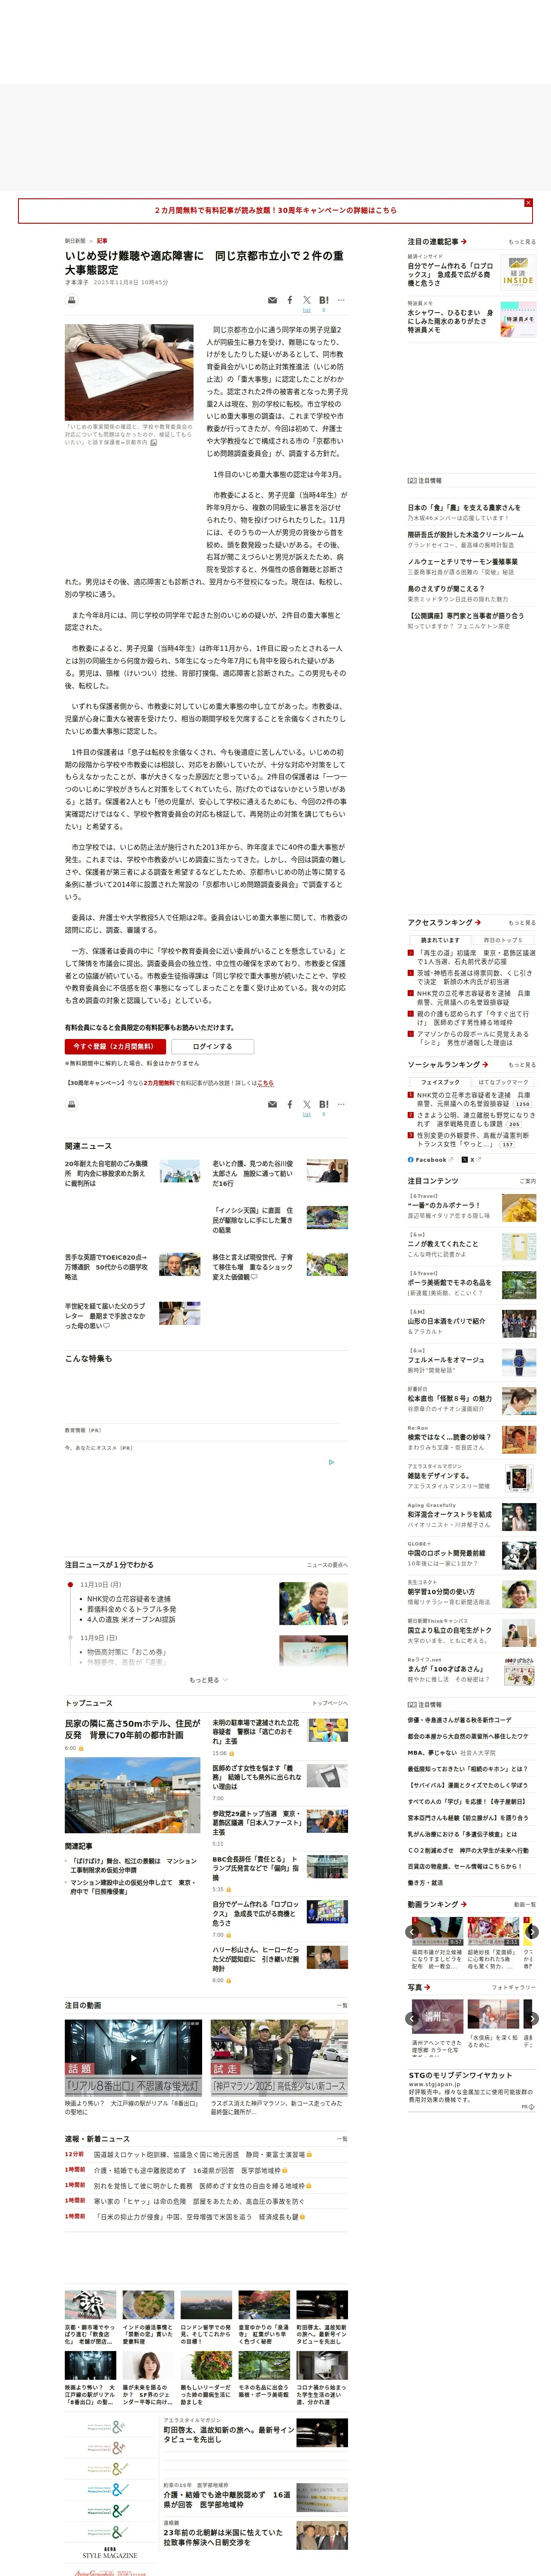Open the こちら campaign details link
Viewport: 551px width, 2576px height.
265,1083
